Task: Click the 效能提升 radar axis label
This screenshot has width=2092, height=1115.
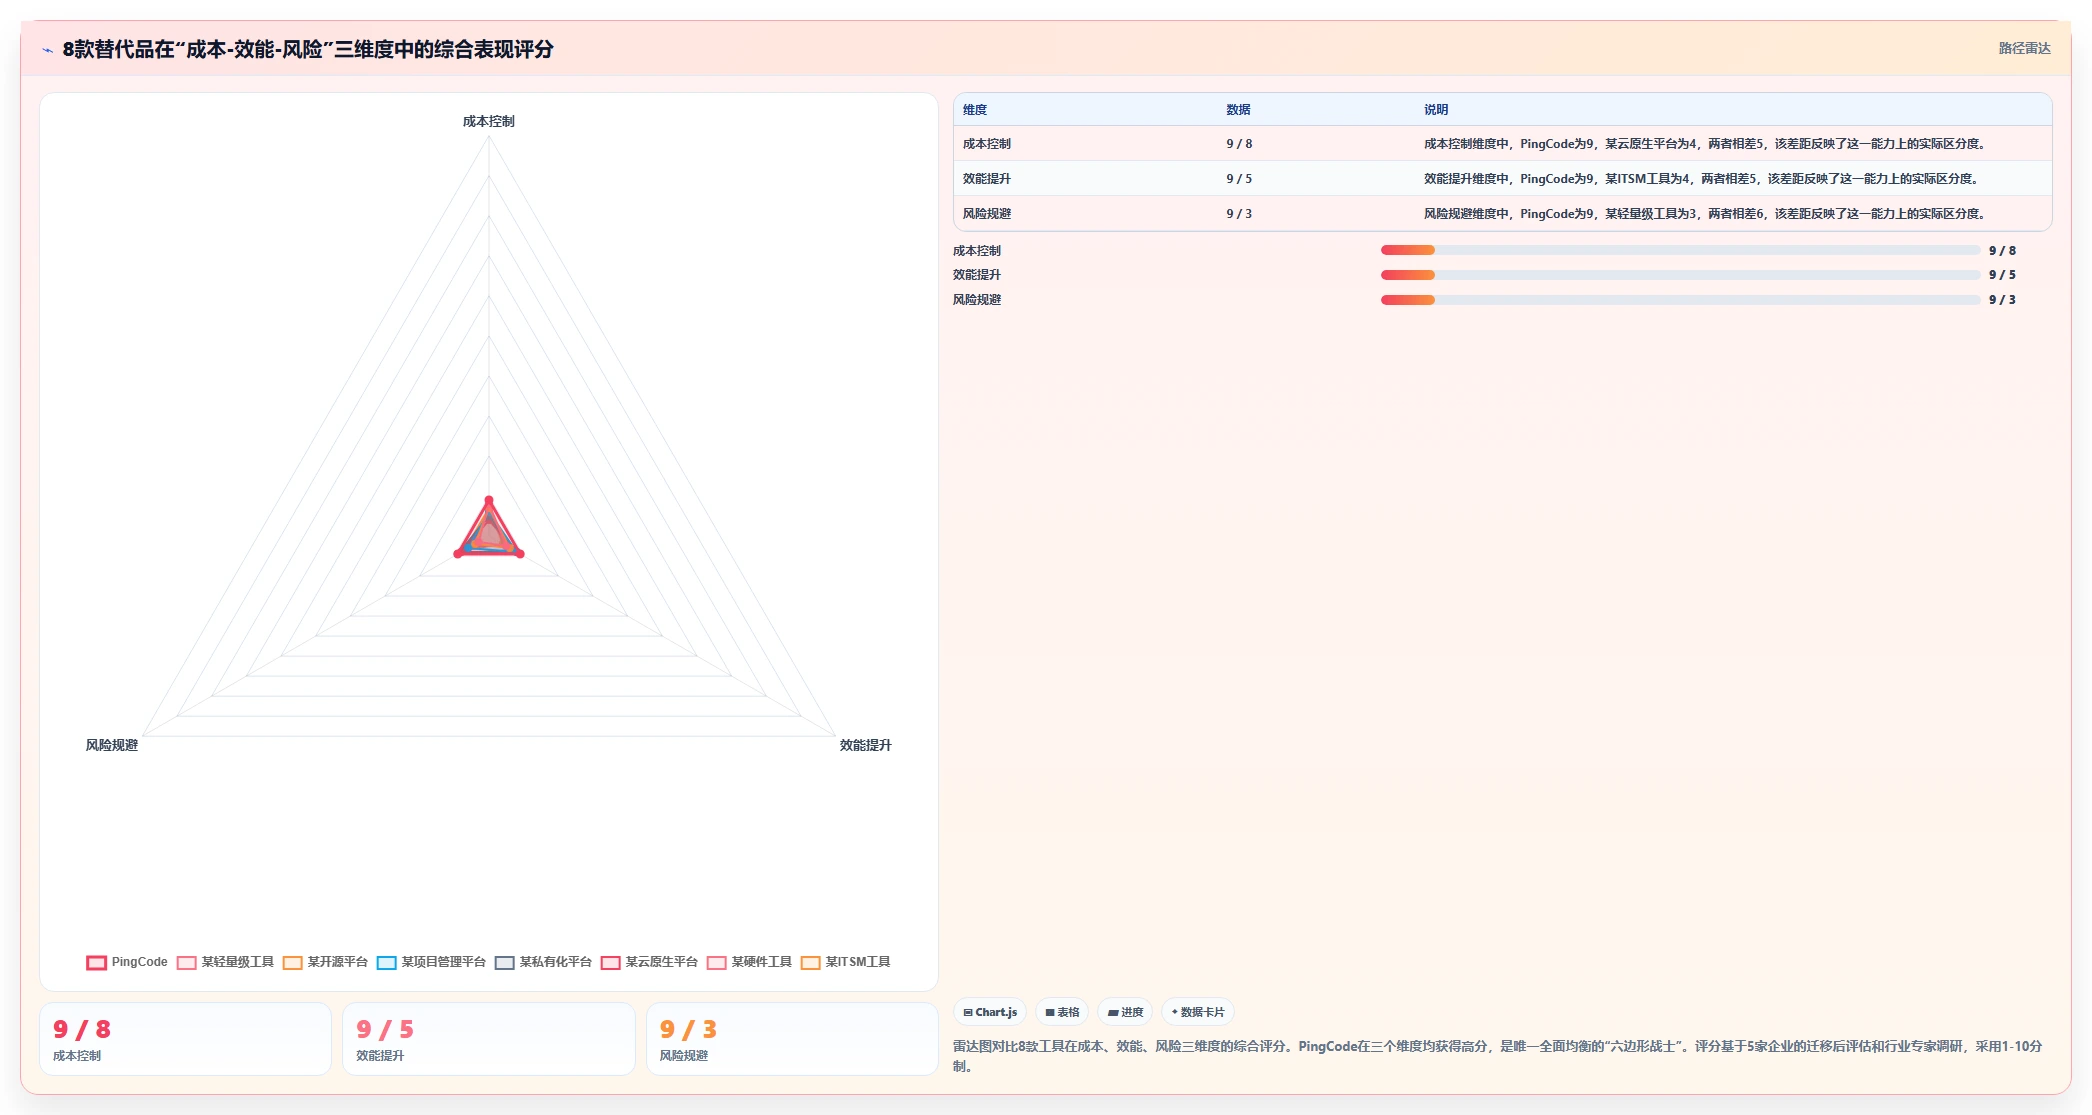Action: coord(865,745)
